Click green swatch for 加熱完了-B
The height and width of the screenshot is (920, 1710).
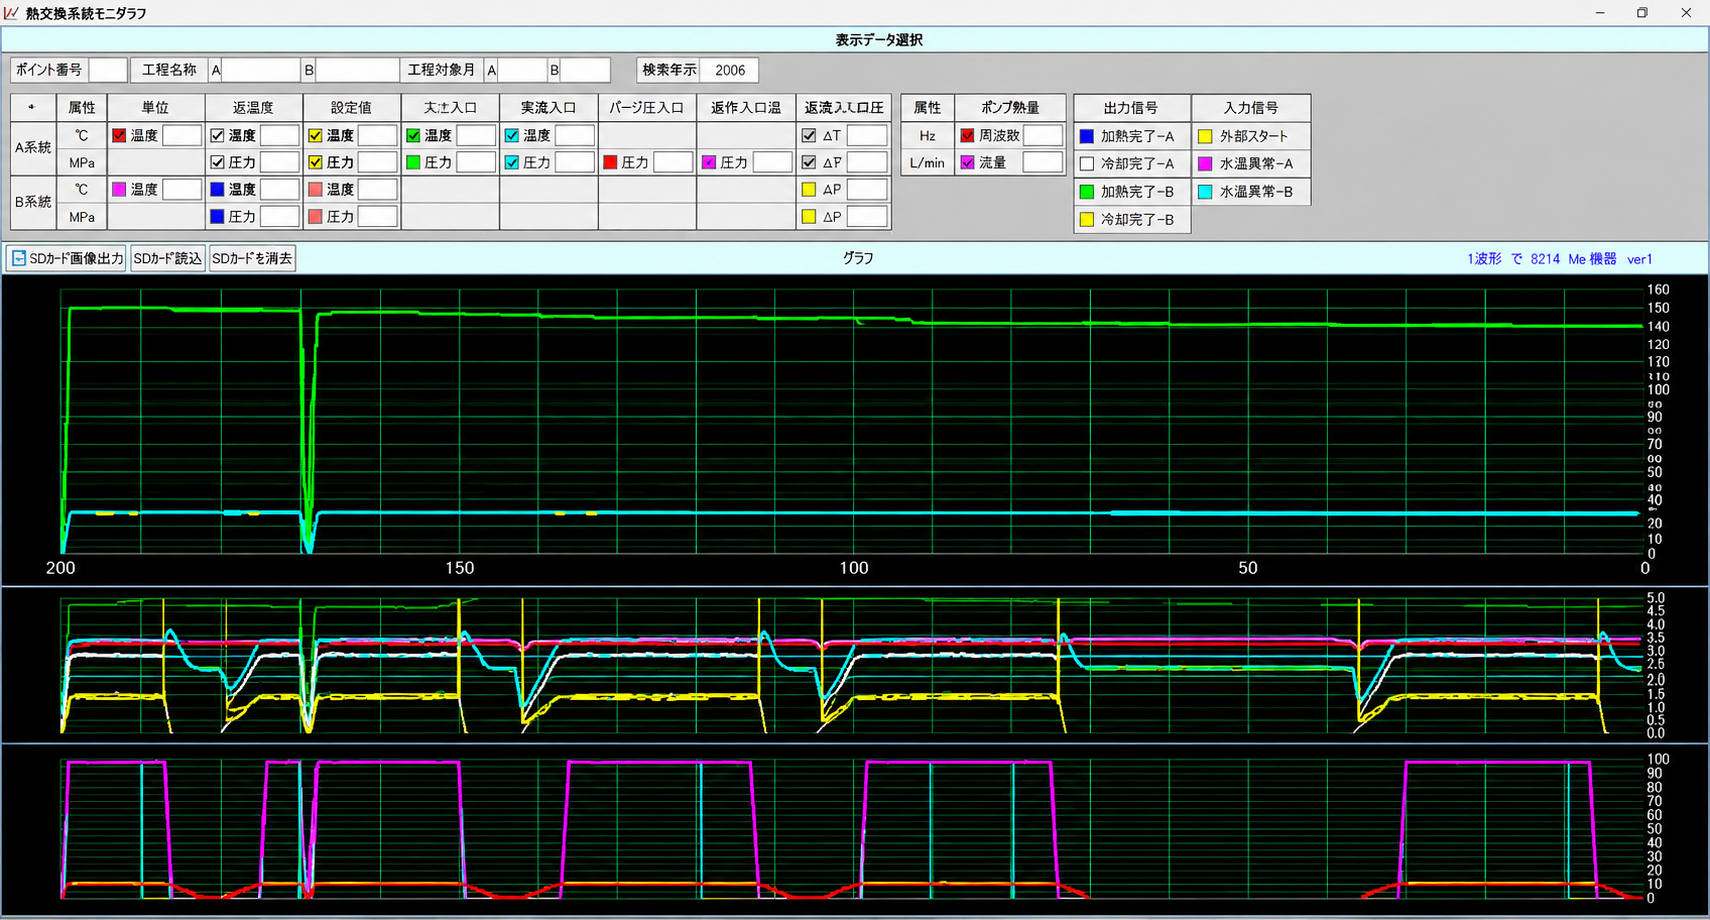click(x=1087, y=191)
